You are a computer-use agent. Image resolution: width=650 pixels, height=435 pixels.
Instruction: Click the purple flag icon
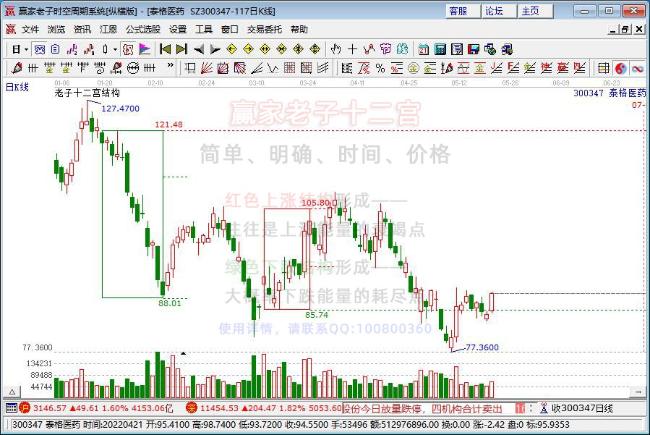coord(145,49)
